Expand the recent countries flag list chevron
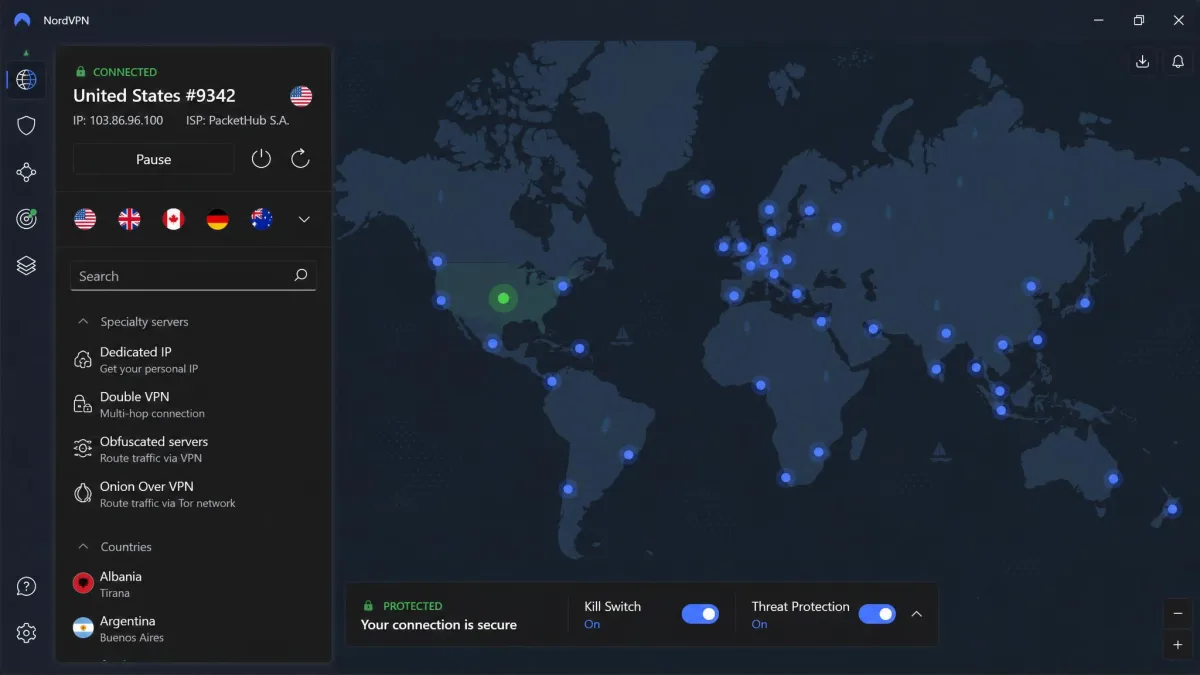The height and width of the screenshot is (675, 1200). click(x=305, y=219)
